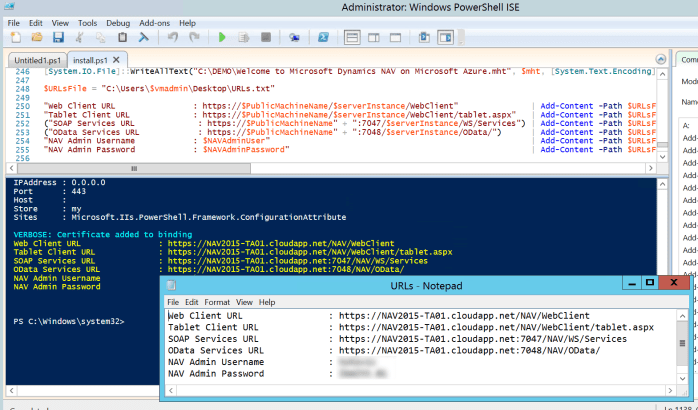Open the Add-ons menu
This screenshot has height=410, width=698.
pyautogui.click(x=154, y=21)
